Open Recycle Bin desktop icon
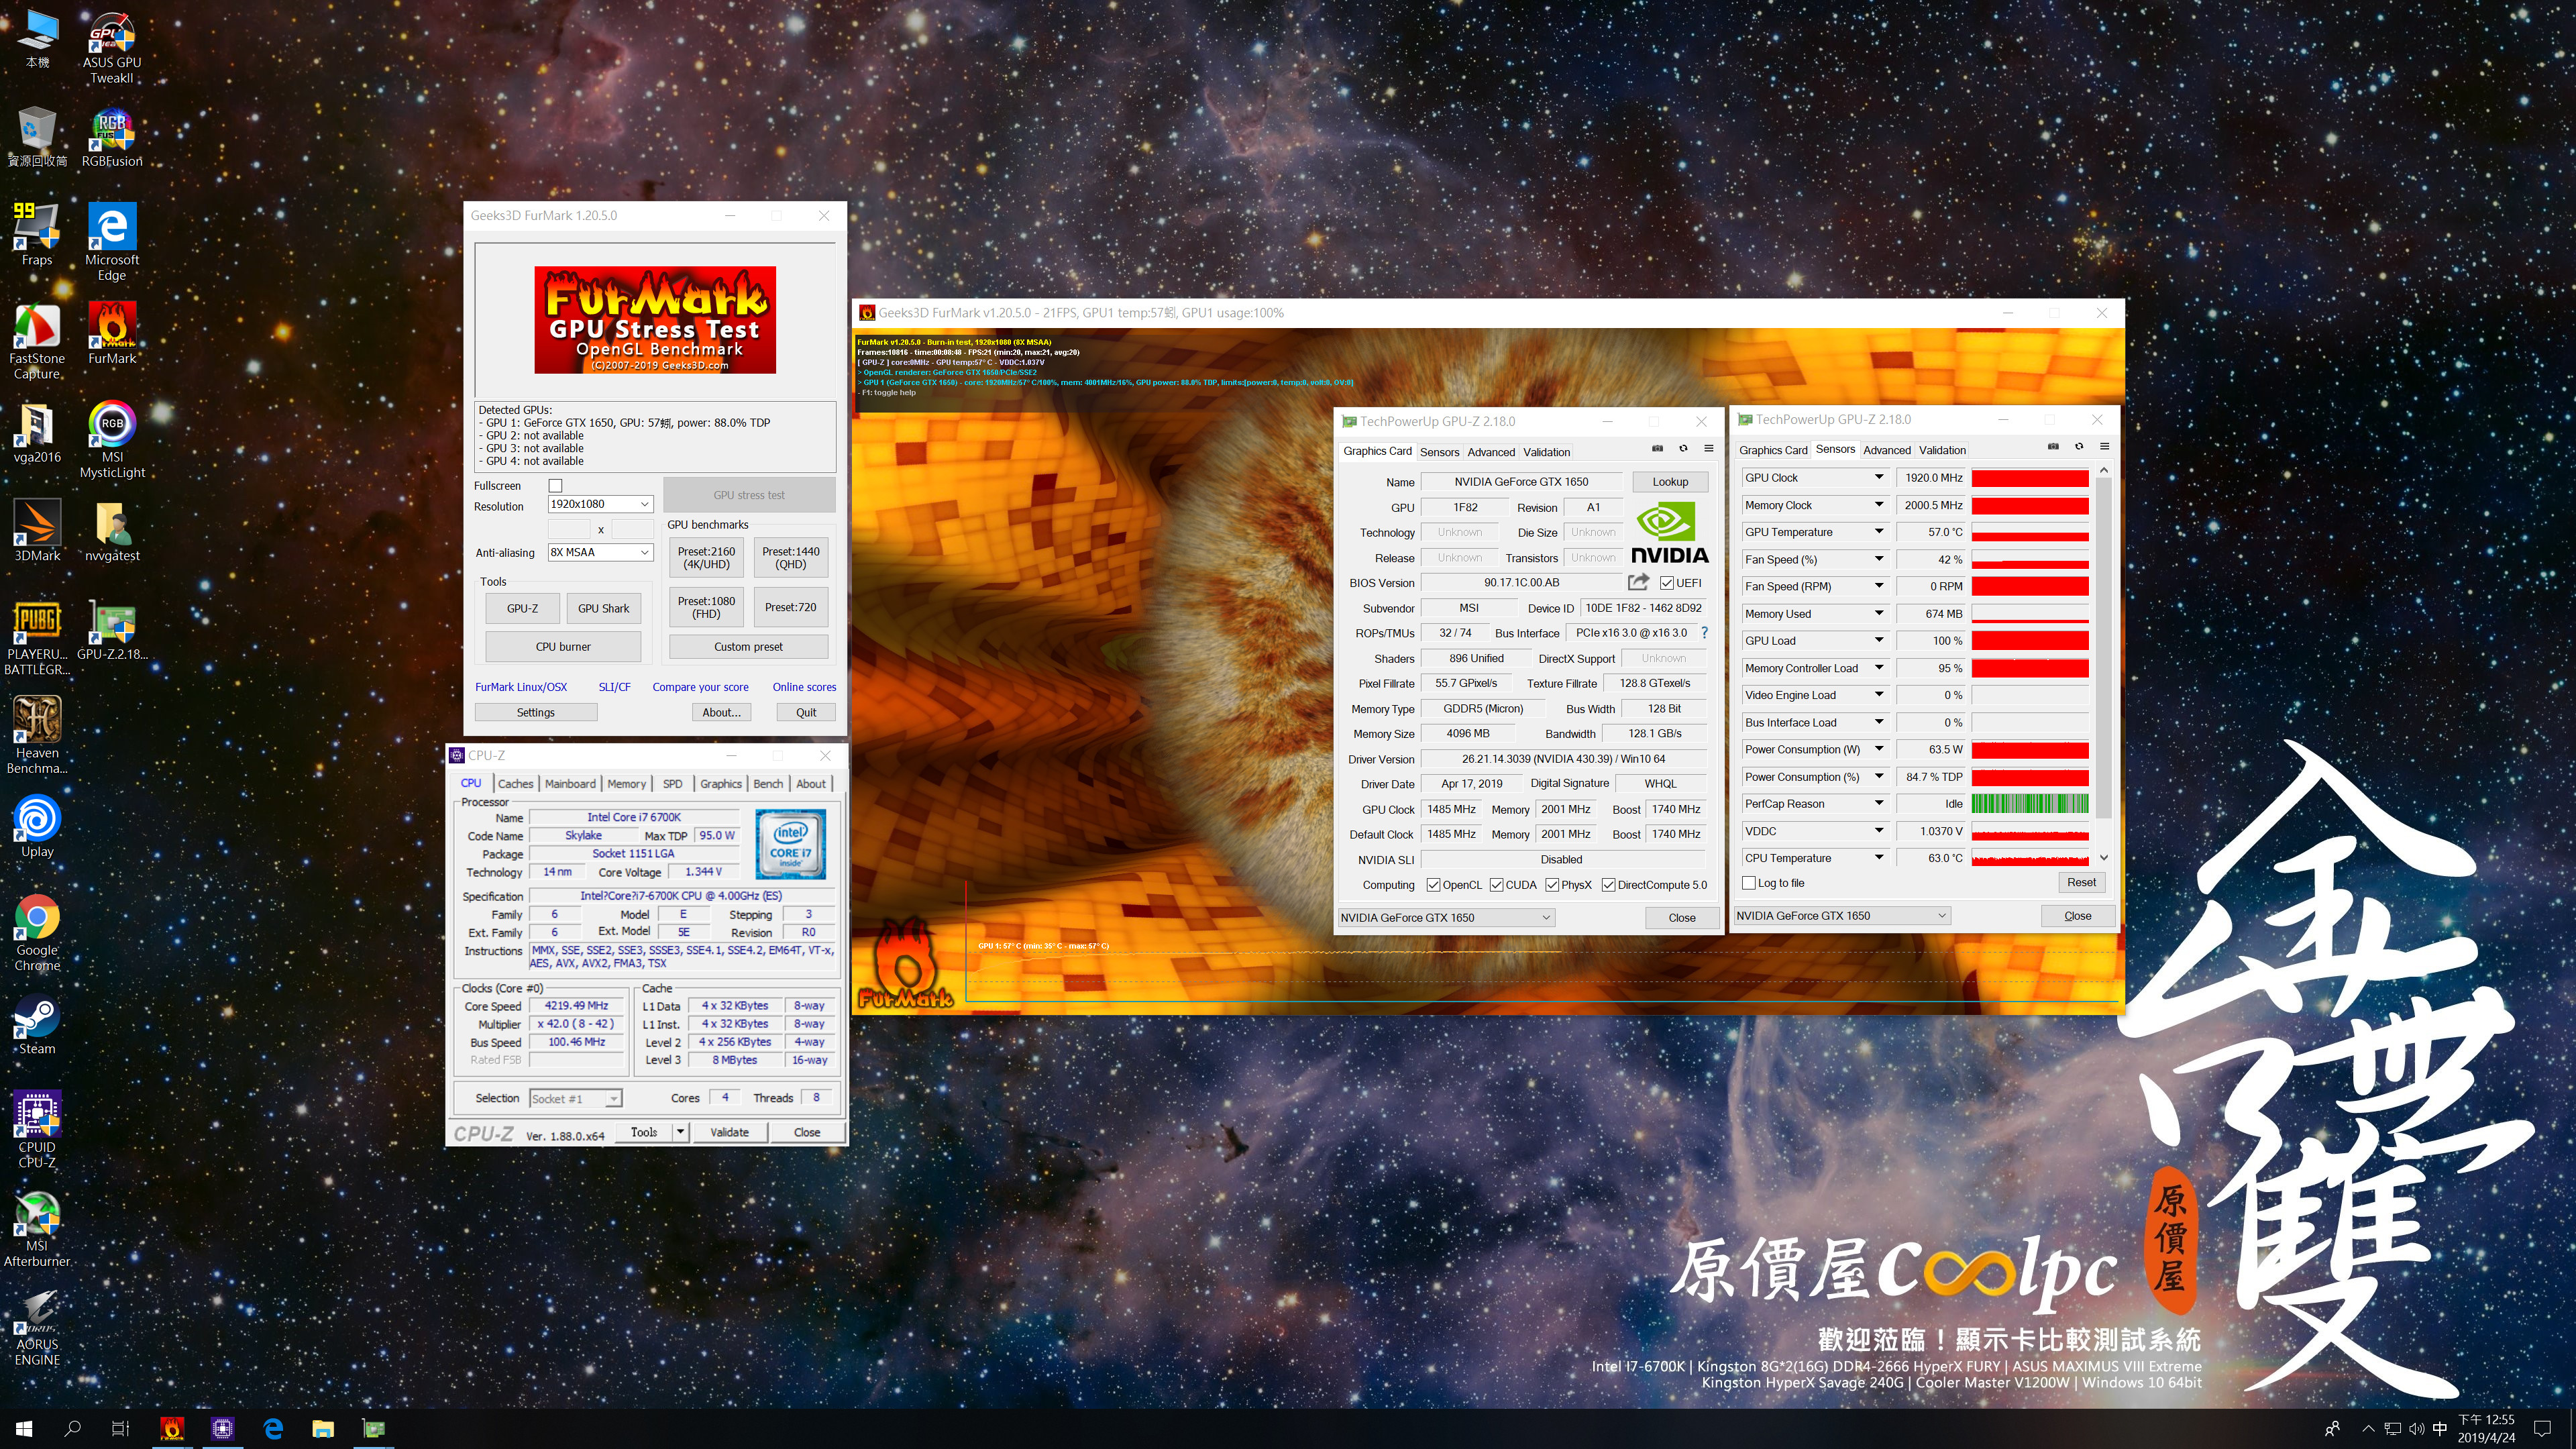The image size is (2576, 1449). pos(37,136)
